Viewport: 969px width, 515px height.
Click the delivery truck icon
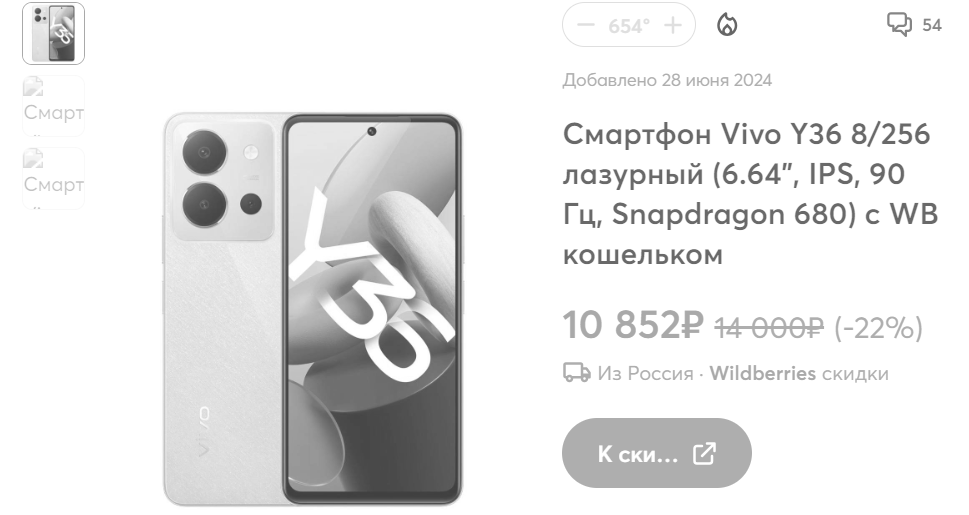click(x=576, y=372)
